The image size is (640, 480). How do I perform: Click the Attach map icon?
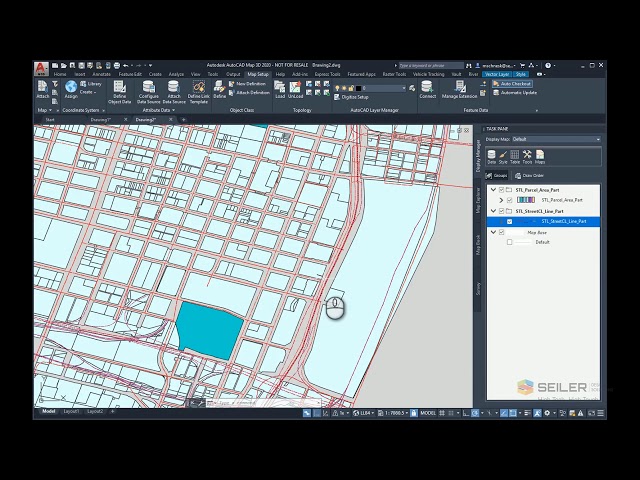coord(42,89)
